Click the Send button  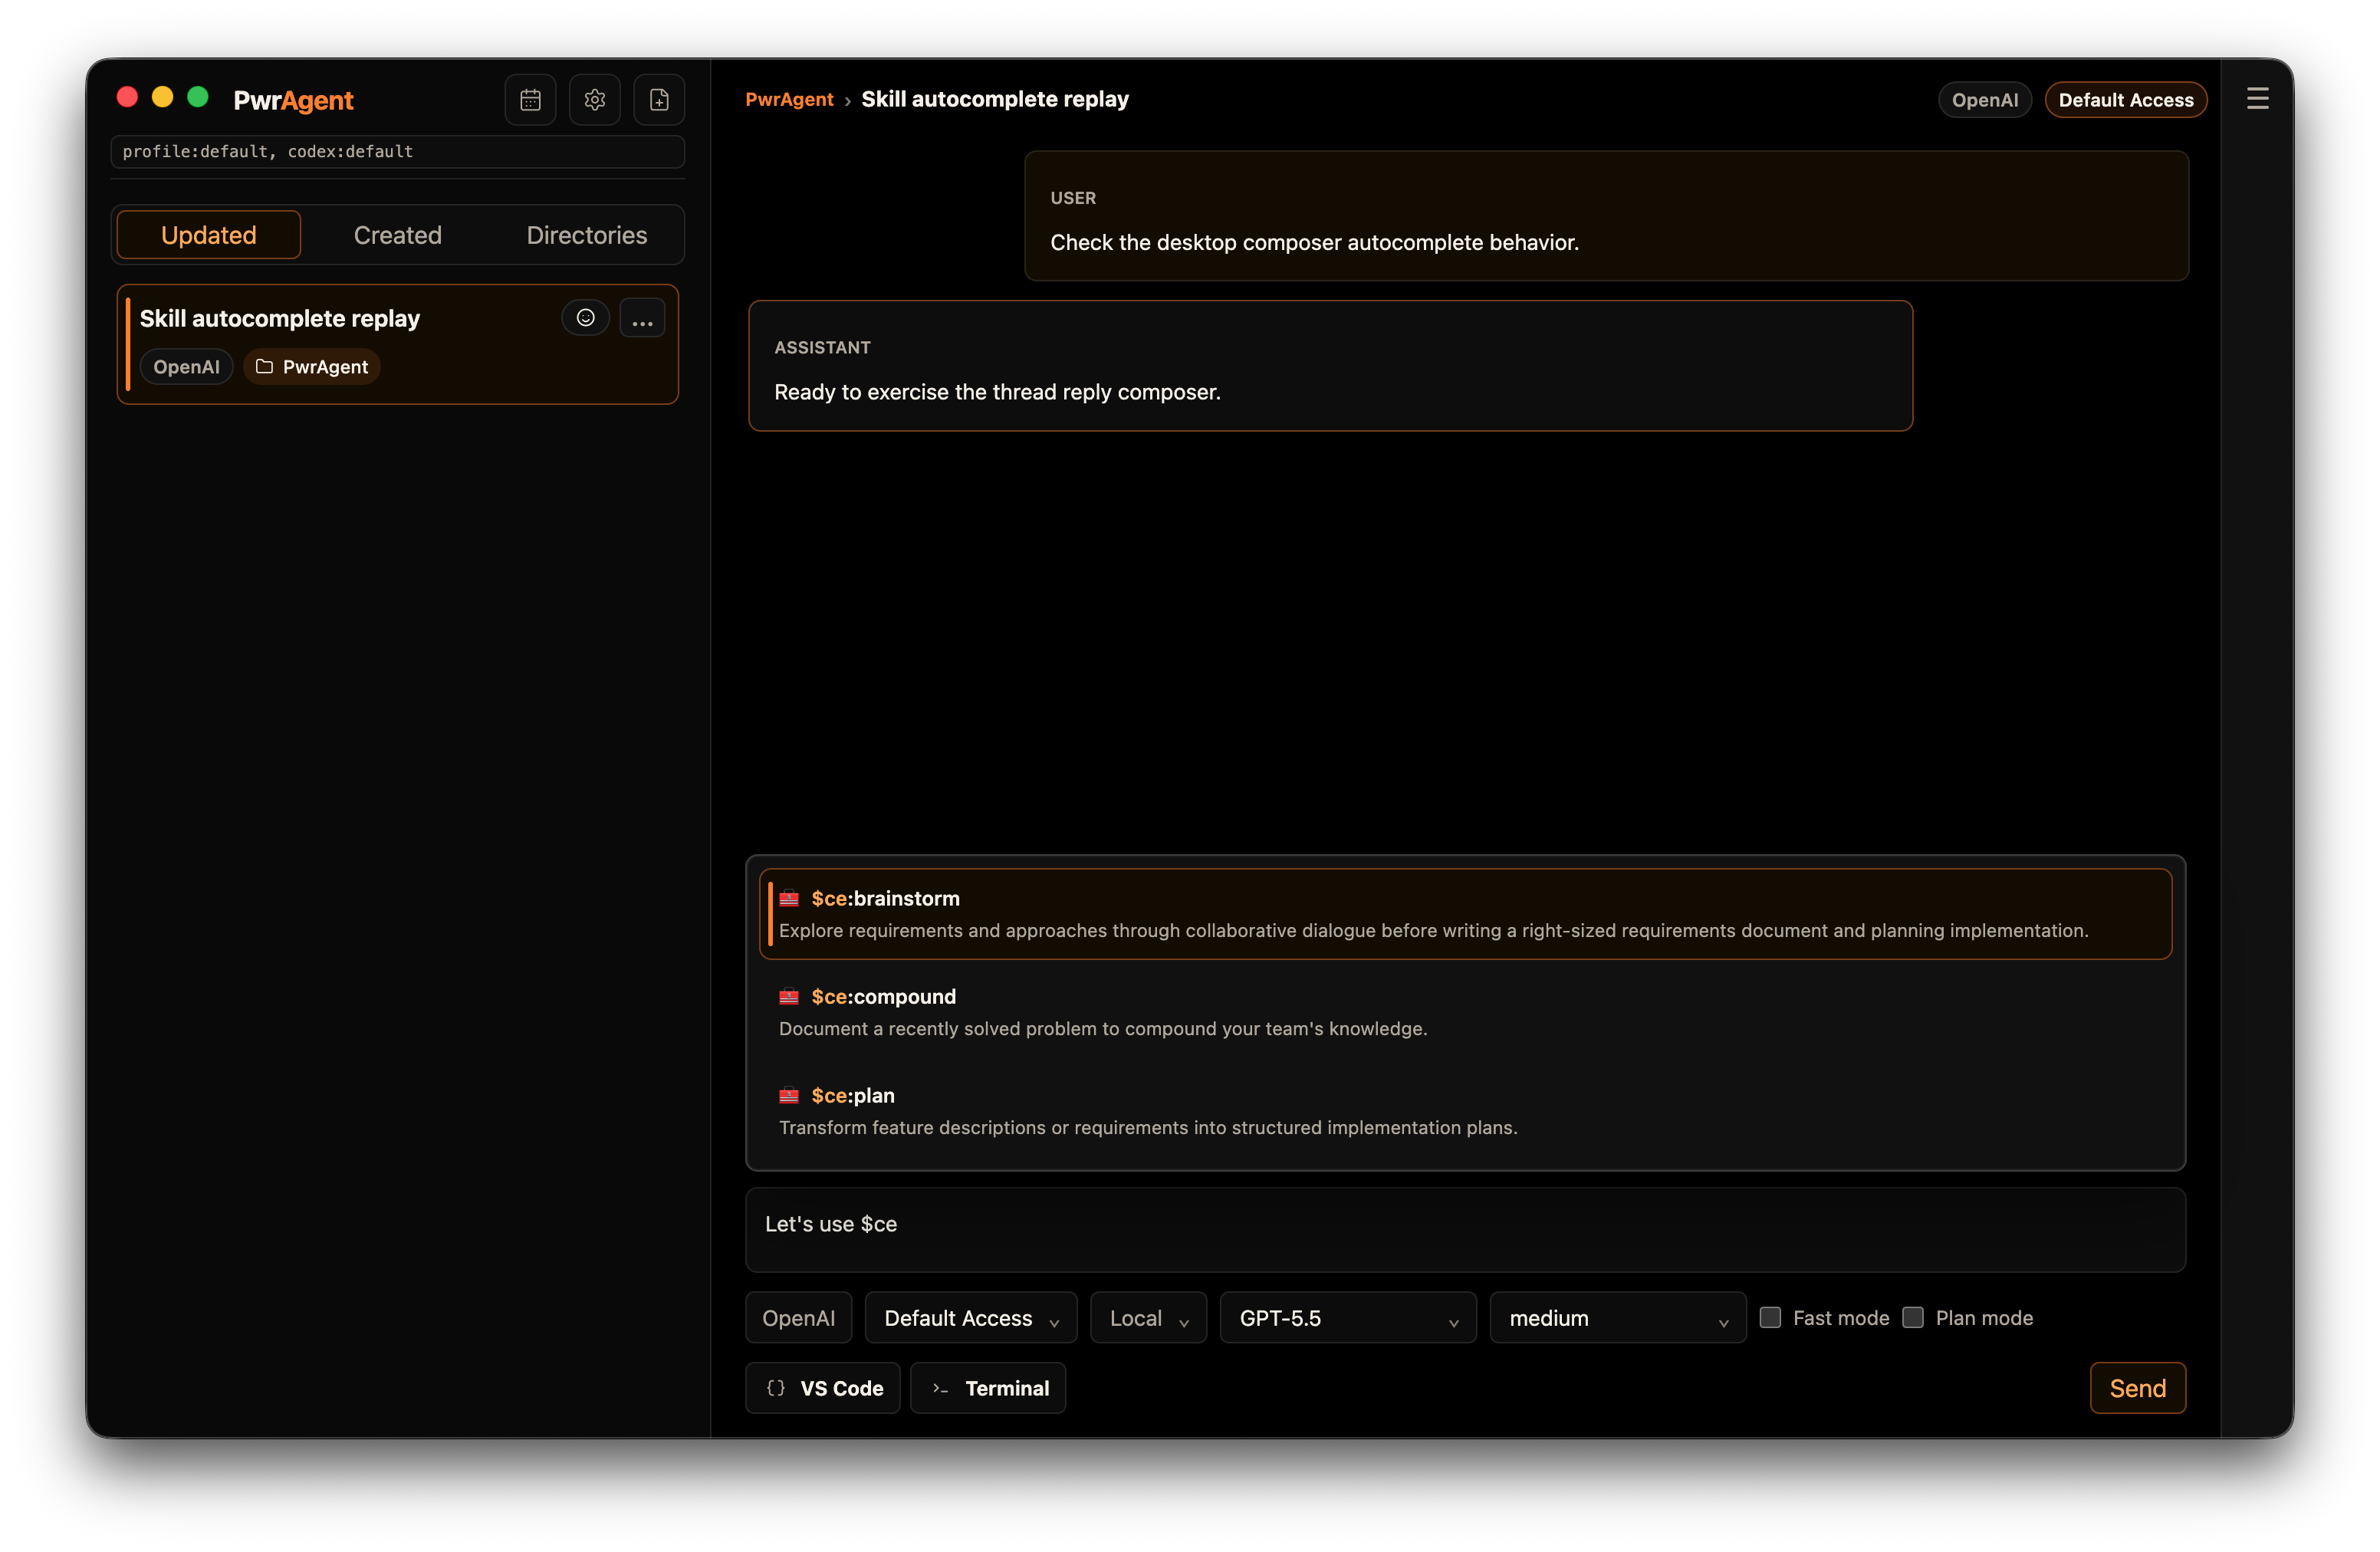[x=2138, y=1388]
